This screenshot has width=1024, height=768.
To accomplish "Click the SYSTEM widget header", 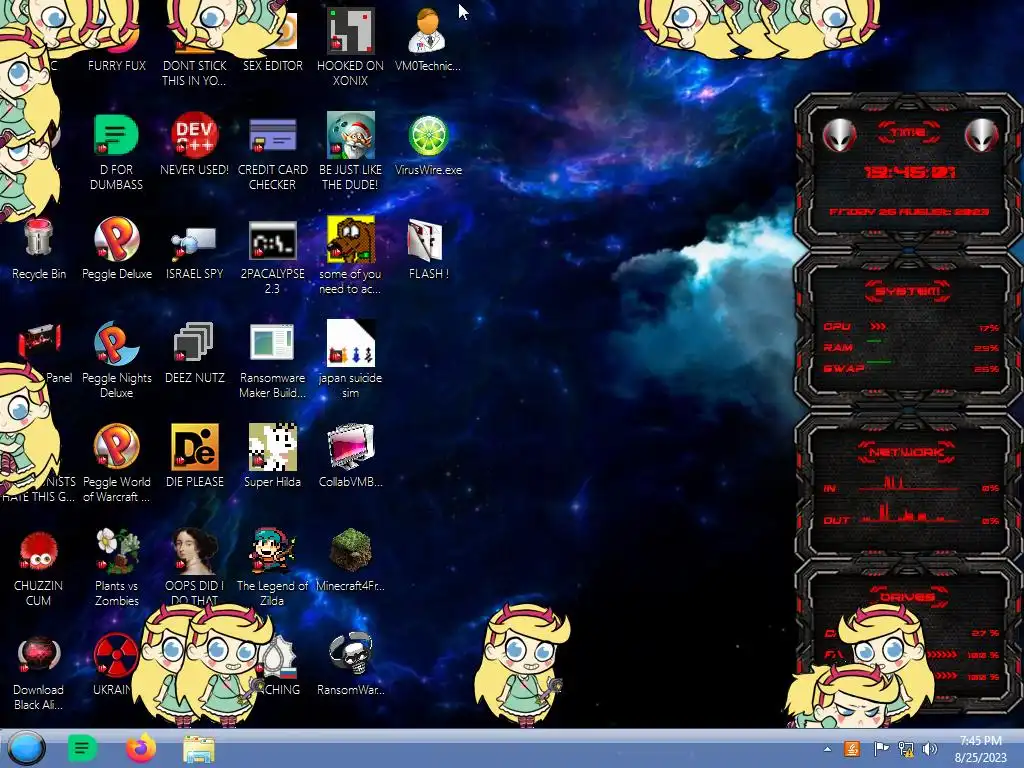I will (x=908, y=291).
